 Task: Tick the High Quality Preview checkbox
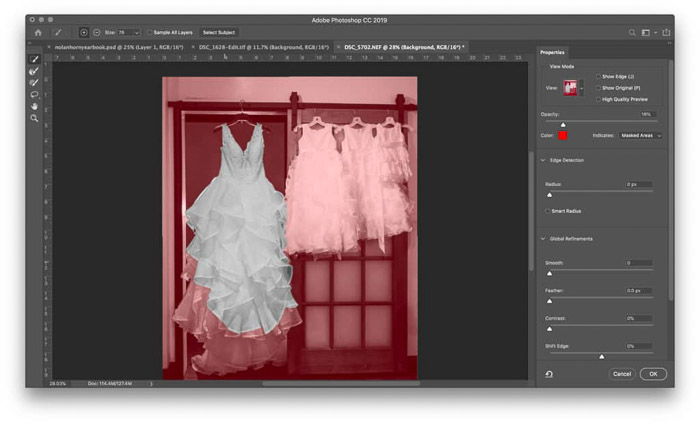(x=598, y=98)
